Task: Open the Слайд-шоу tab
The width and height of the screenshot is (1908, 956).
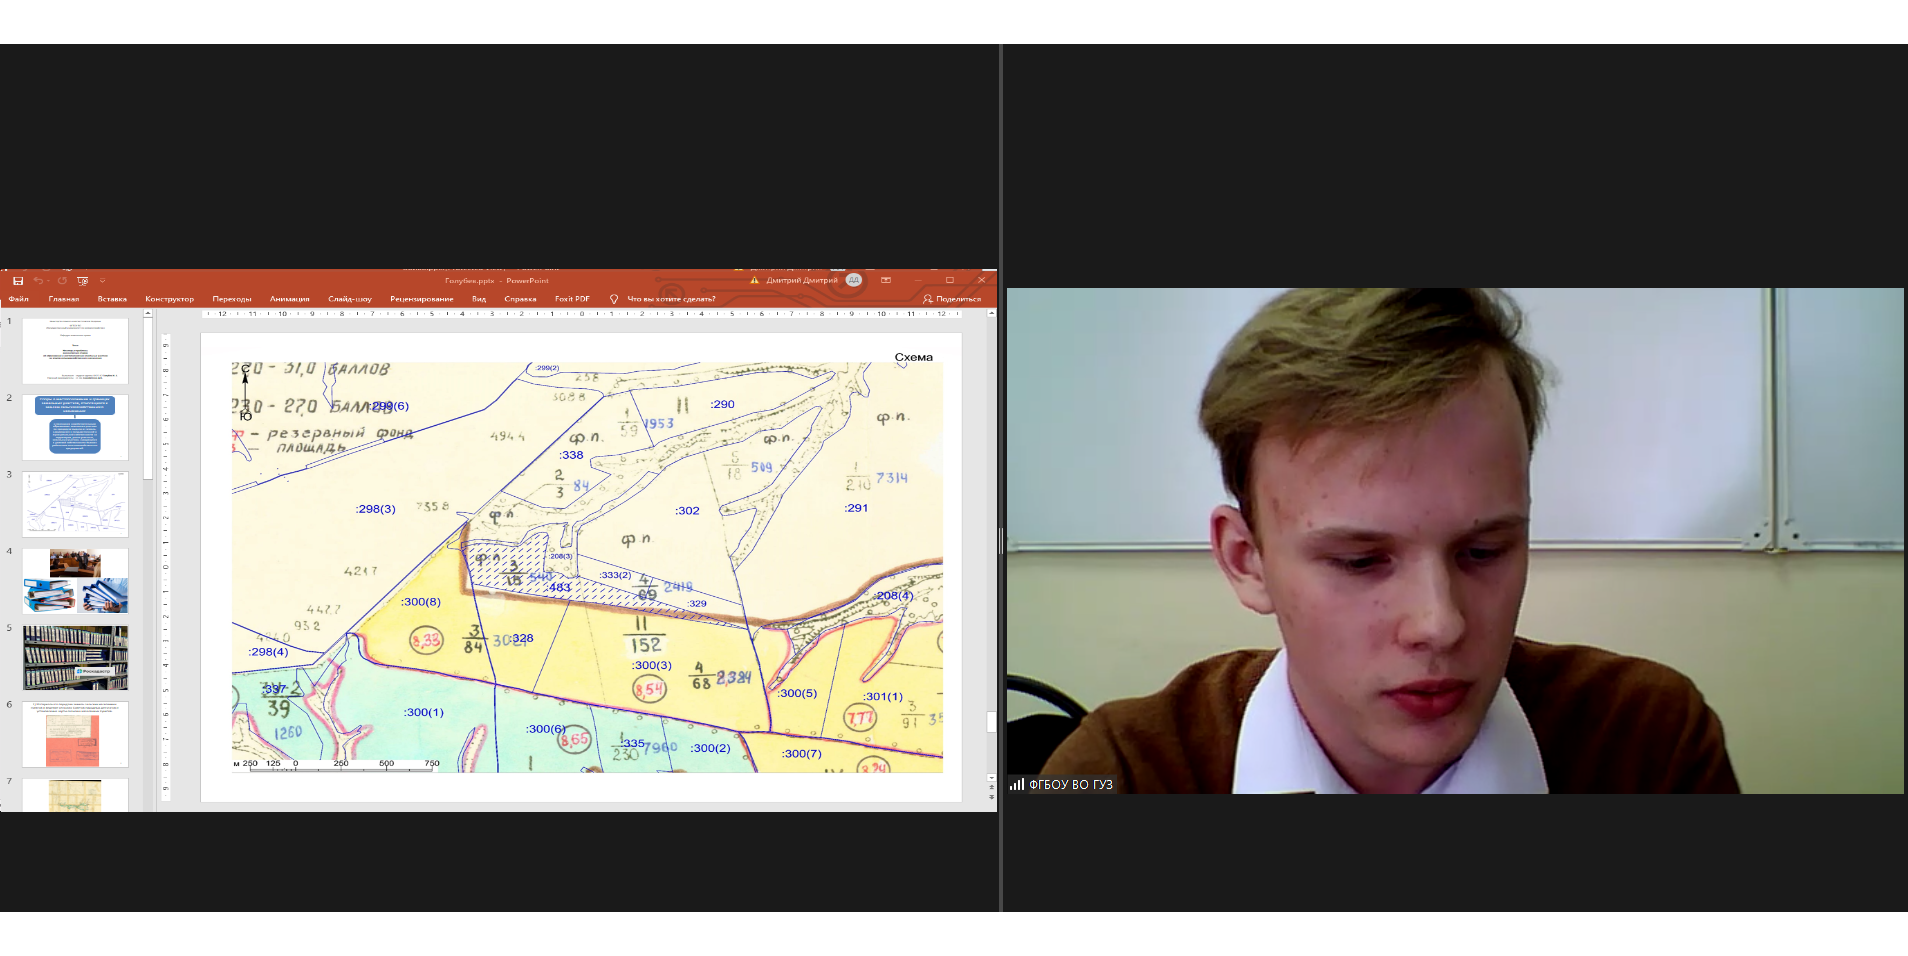Action: coord(350,299)
